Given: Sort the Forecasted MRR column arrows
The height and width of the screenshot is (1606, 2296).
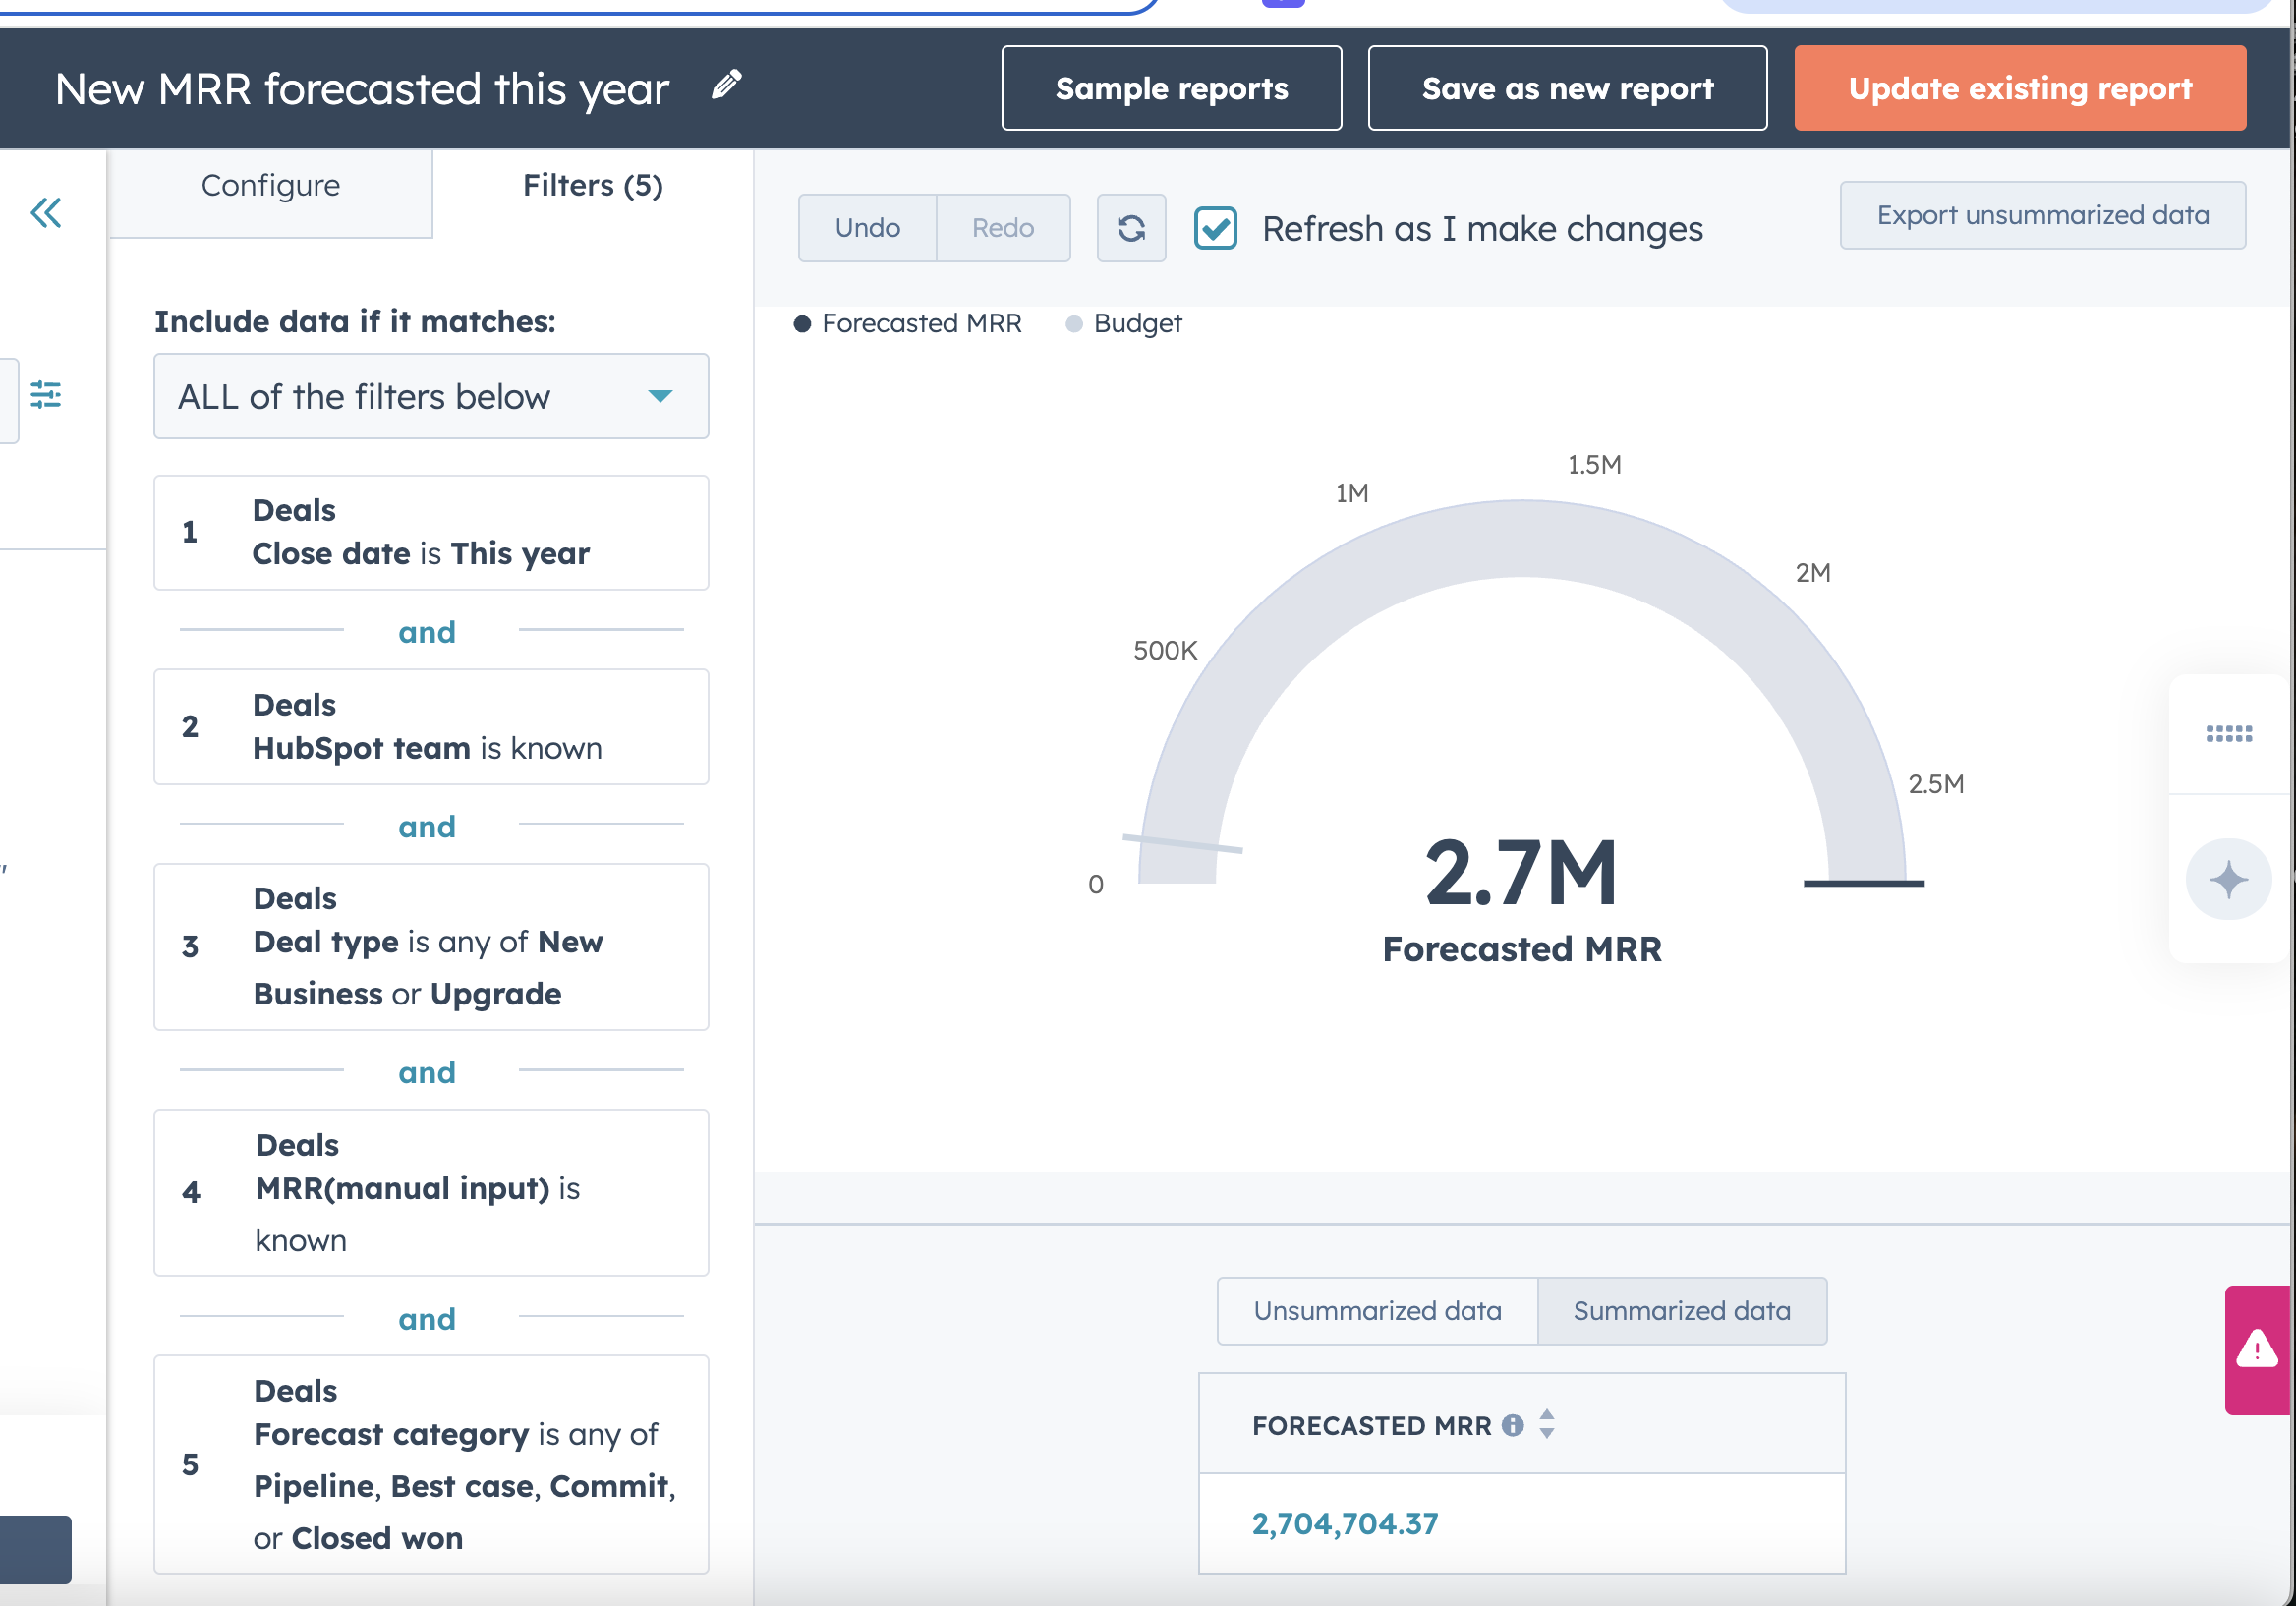Looking at the screenshot, I should coord(1547,1424).
